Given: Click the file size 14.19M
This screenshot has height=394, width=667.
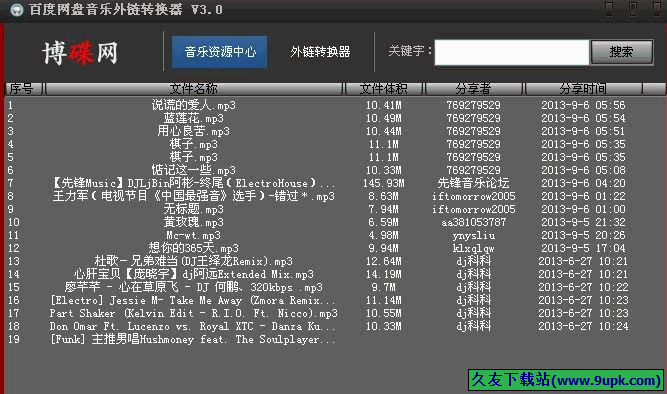Looking at the screenshot, I should pos(384,274).
